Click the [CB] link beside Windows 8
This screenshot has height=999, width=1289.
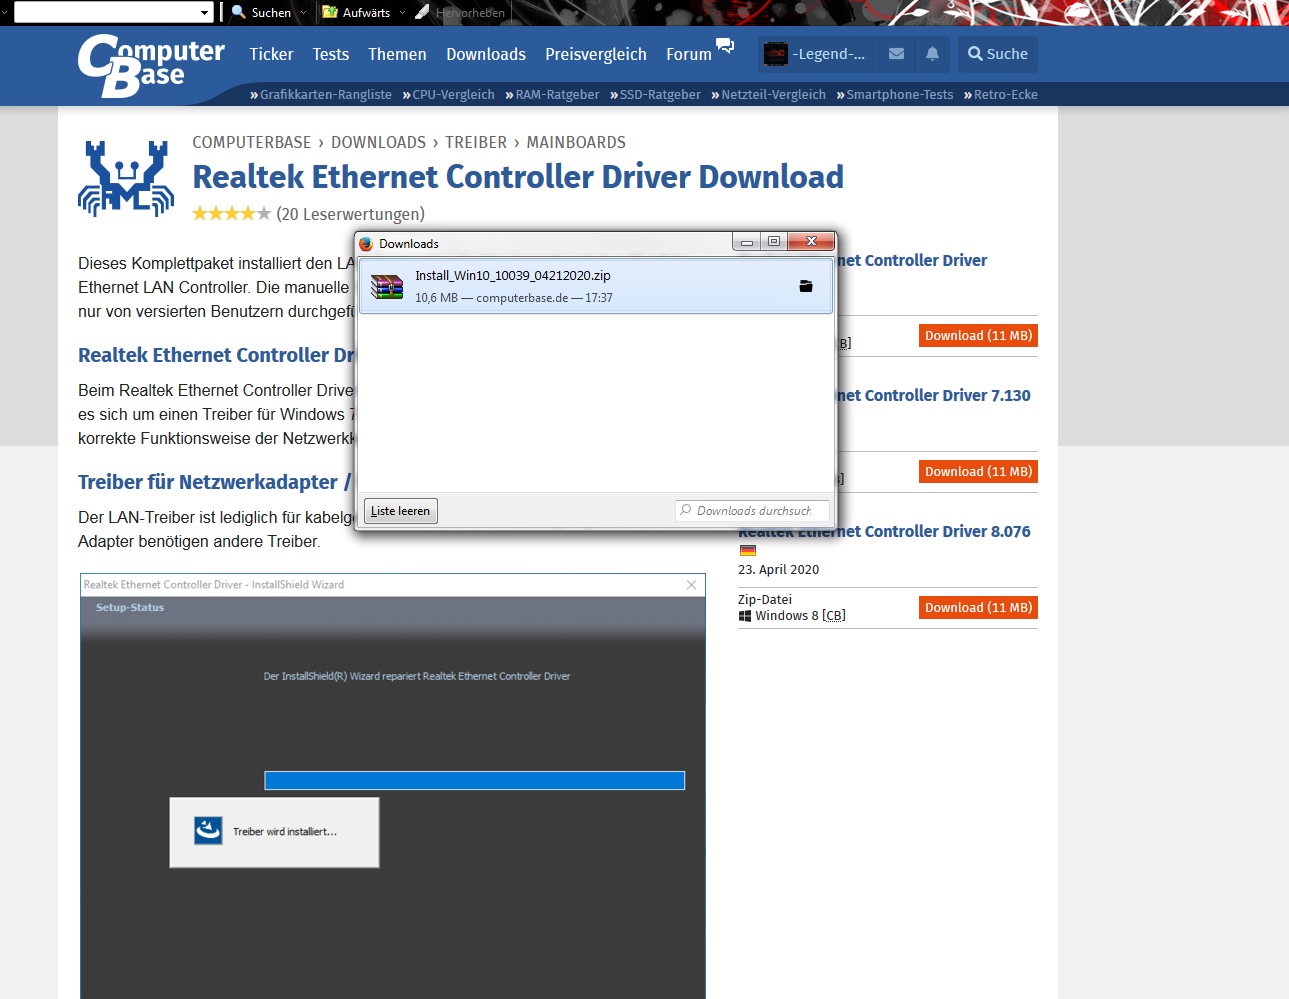(834, 616)
